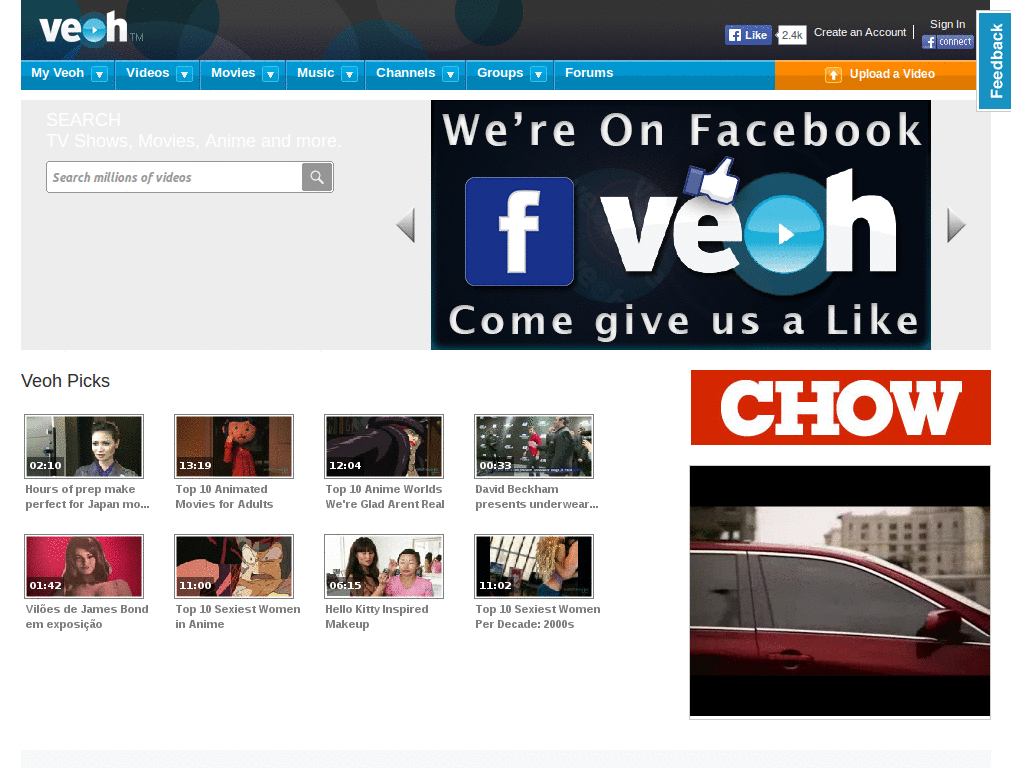1024x768 pixels.
Task: Focus the Search millions of videos field
Action: click(174, 177)
